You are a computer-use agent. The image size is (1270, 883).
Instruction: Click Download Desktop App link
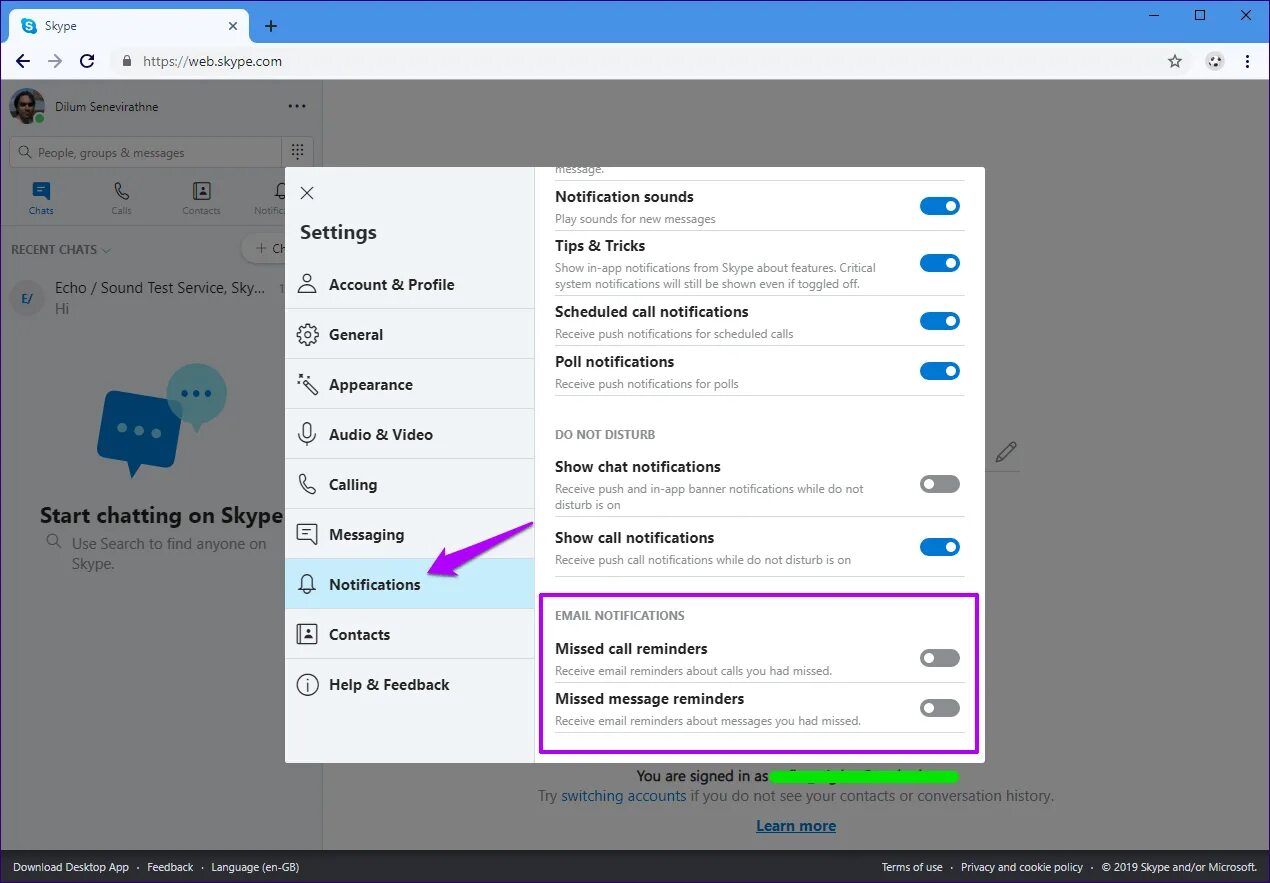[x=71, y=867]
